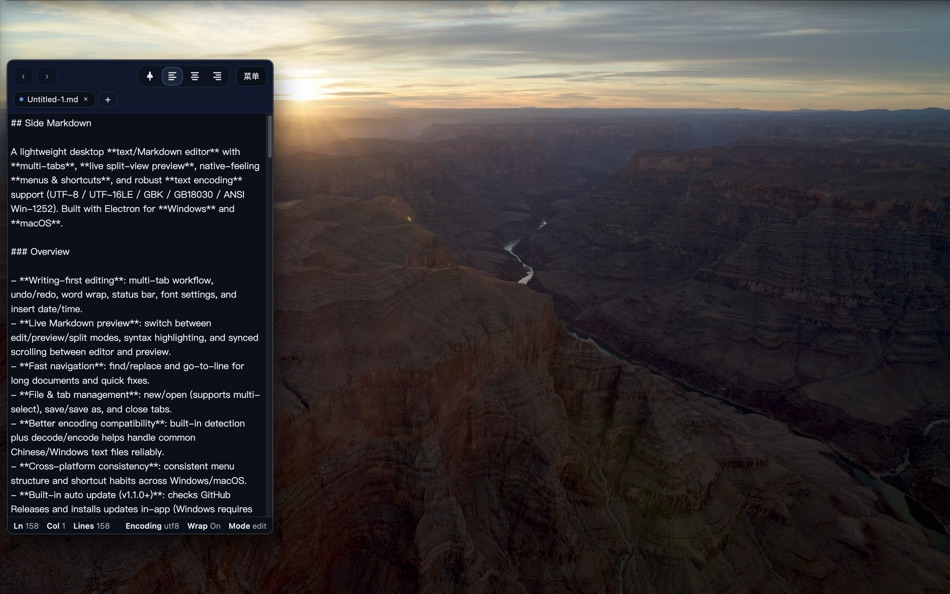Open the macOS menu via 菜单 button
This screenshot has width=950, height=594.
pyautogui.click(x=251, y=75)
